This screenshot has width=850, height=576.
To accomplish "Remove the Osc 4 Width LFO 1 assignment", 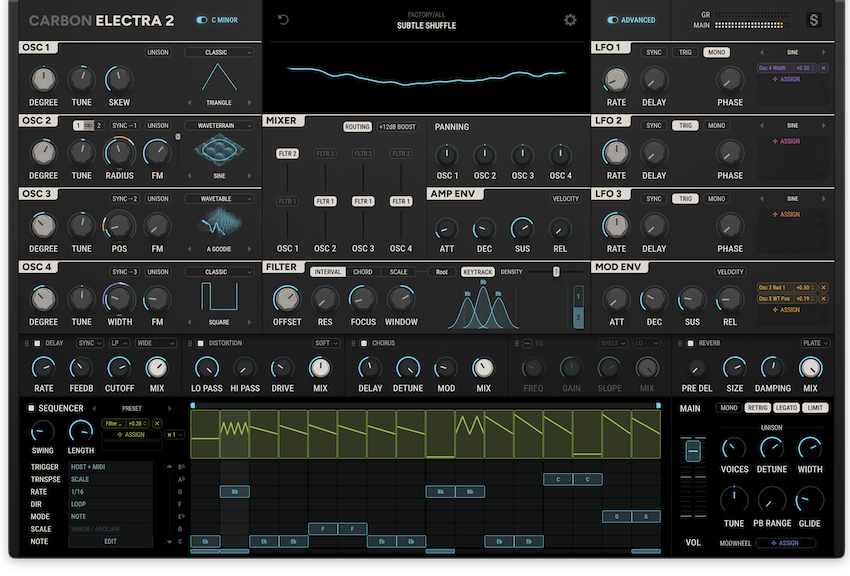I will coord(823,68).
